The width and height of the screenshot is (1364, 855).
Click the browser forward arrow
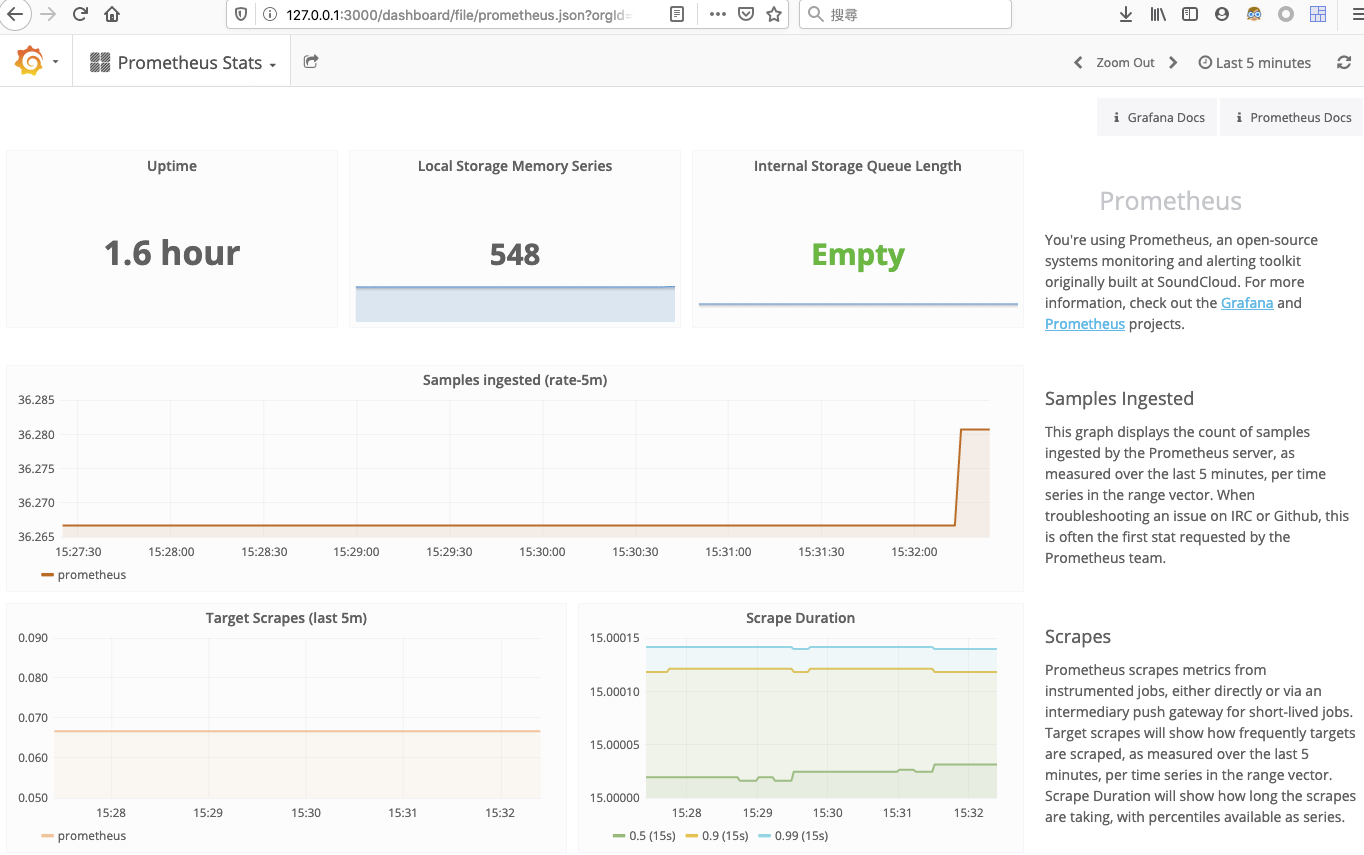(x=48, y=14)
